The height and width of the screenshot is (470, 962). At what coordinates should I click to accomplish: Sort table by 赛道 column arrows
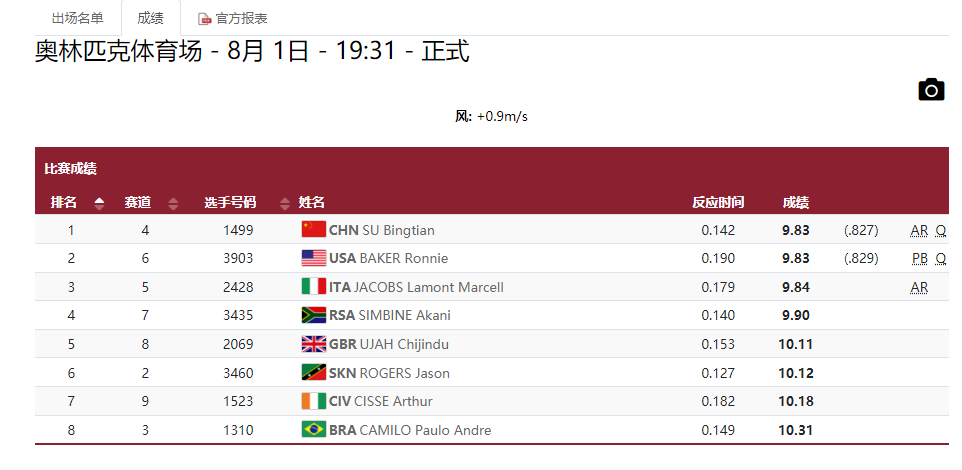173,203
